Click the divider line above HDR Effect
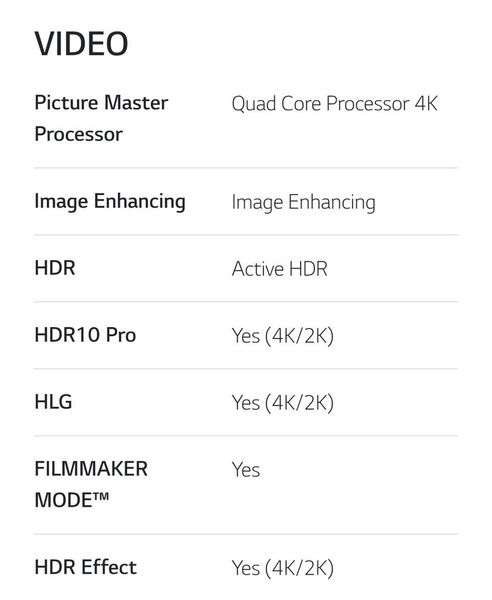Screen dimensions: 492x600 point(246,534)
